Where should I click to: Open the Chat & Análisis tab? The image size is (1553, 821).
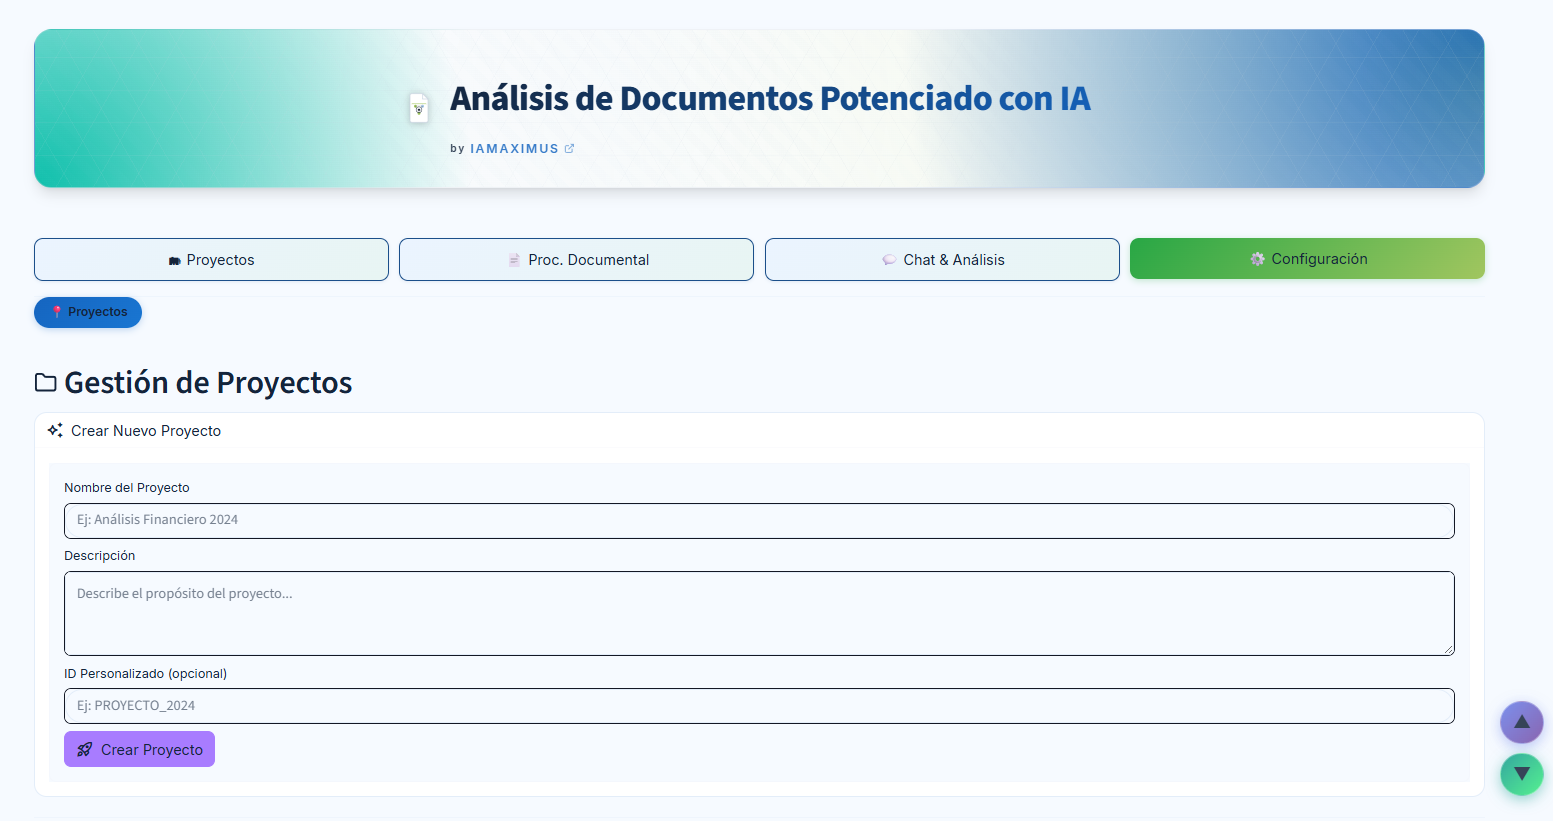[x=942, y=260]
